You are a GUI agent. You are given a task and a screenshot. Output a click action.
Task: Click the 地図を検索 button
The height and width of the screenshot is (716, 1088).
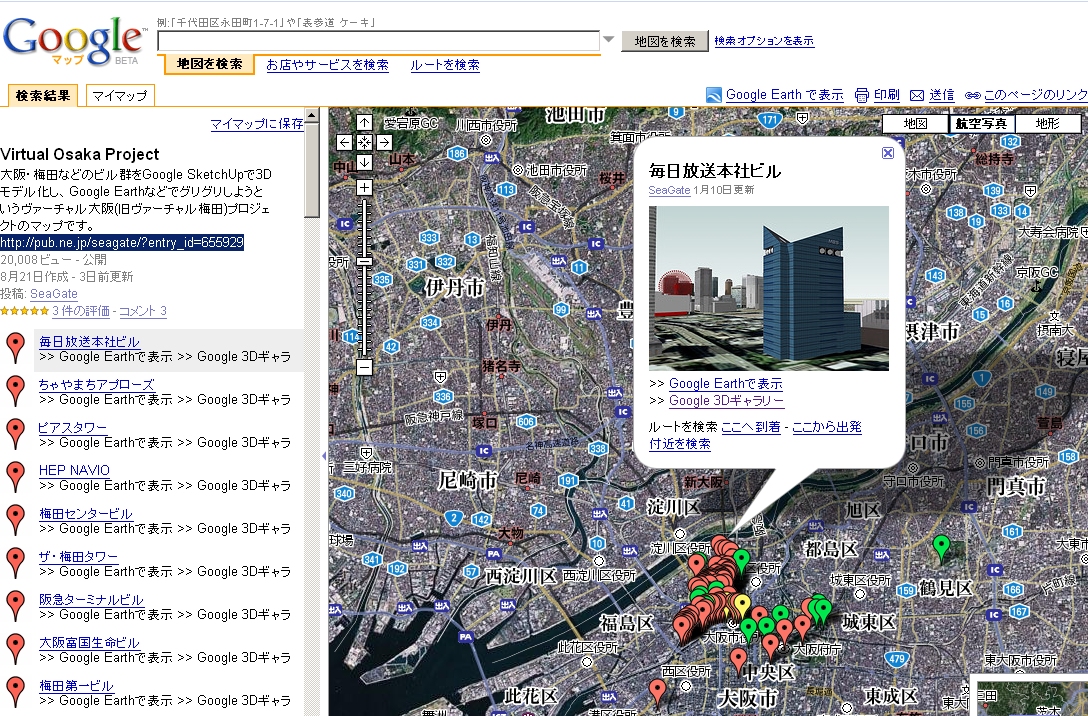[665, 41]
